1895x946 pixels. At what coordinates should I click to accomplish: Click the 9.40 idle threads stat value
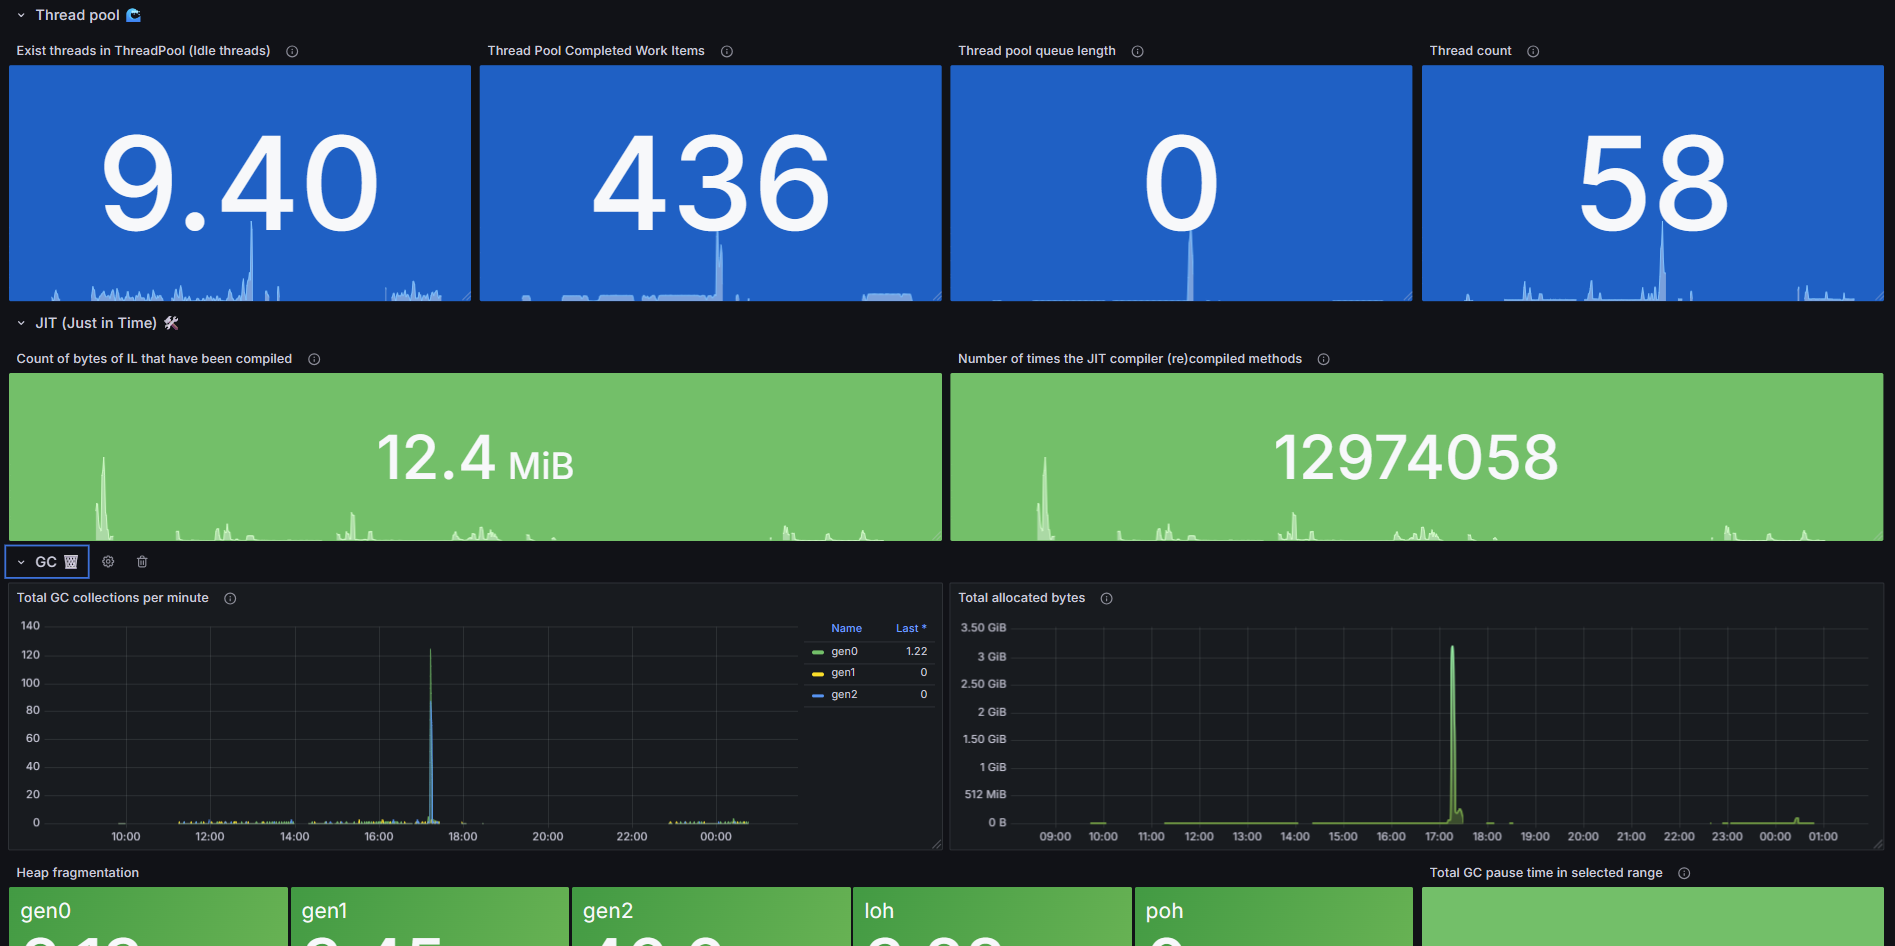(x=240, y=184)
